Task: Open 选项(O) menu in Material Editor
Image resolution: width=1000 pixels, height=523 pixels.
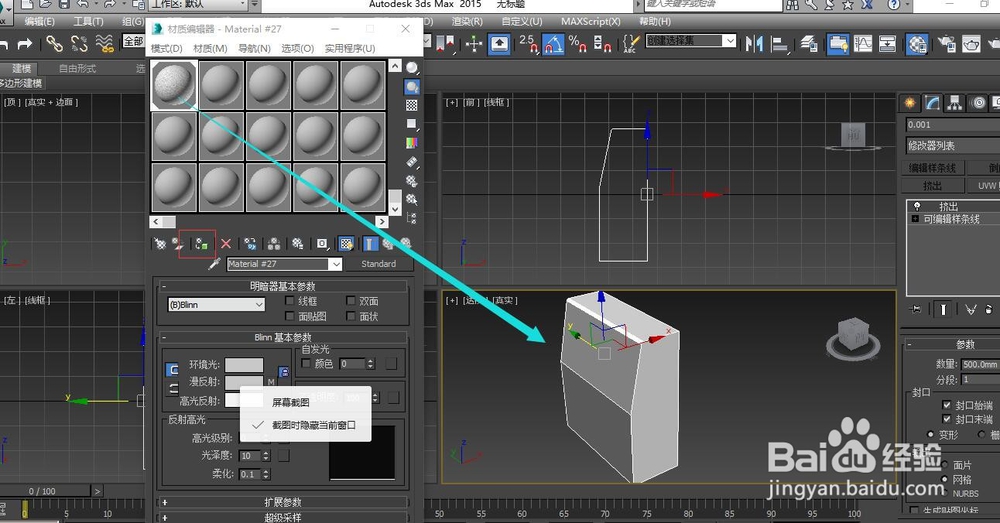Action: 297,48
